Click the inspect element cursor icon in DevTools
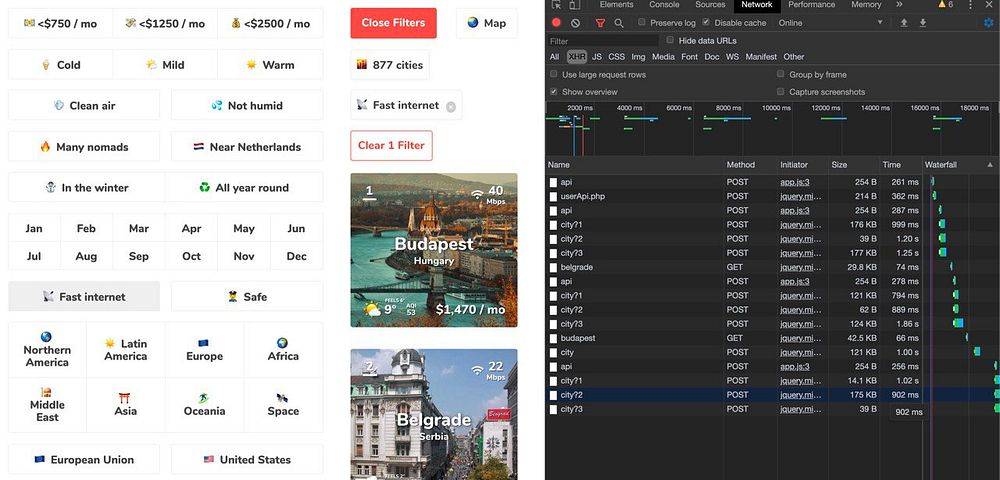This screenshot has height=480, width=1000. (x=556, y=4)
